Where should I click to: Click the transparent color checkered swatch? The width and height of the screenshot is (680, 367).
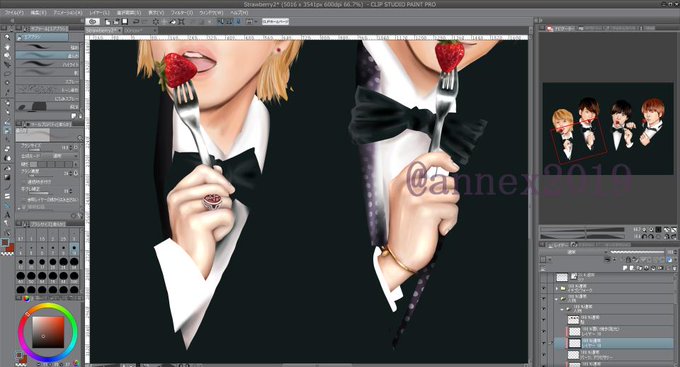[x=8, y=253]
